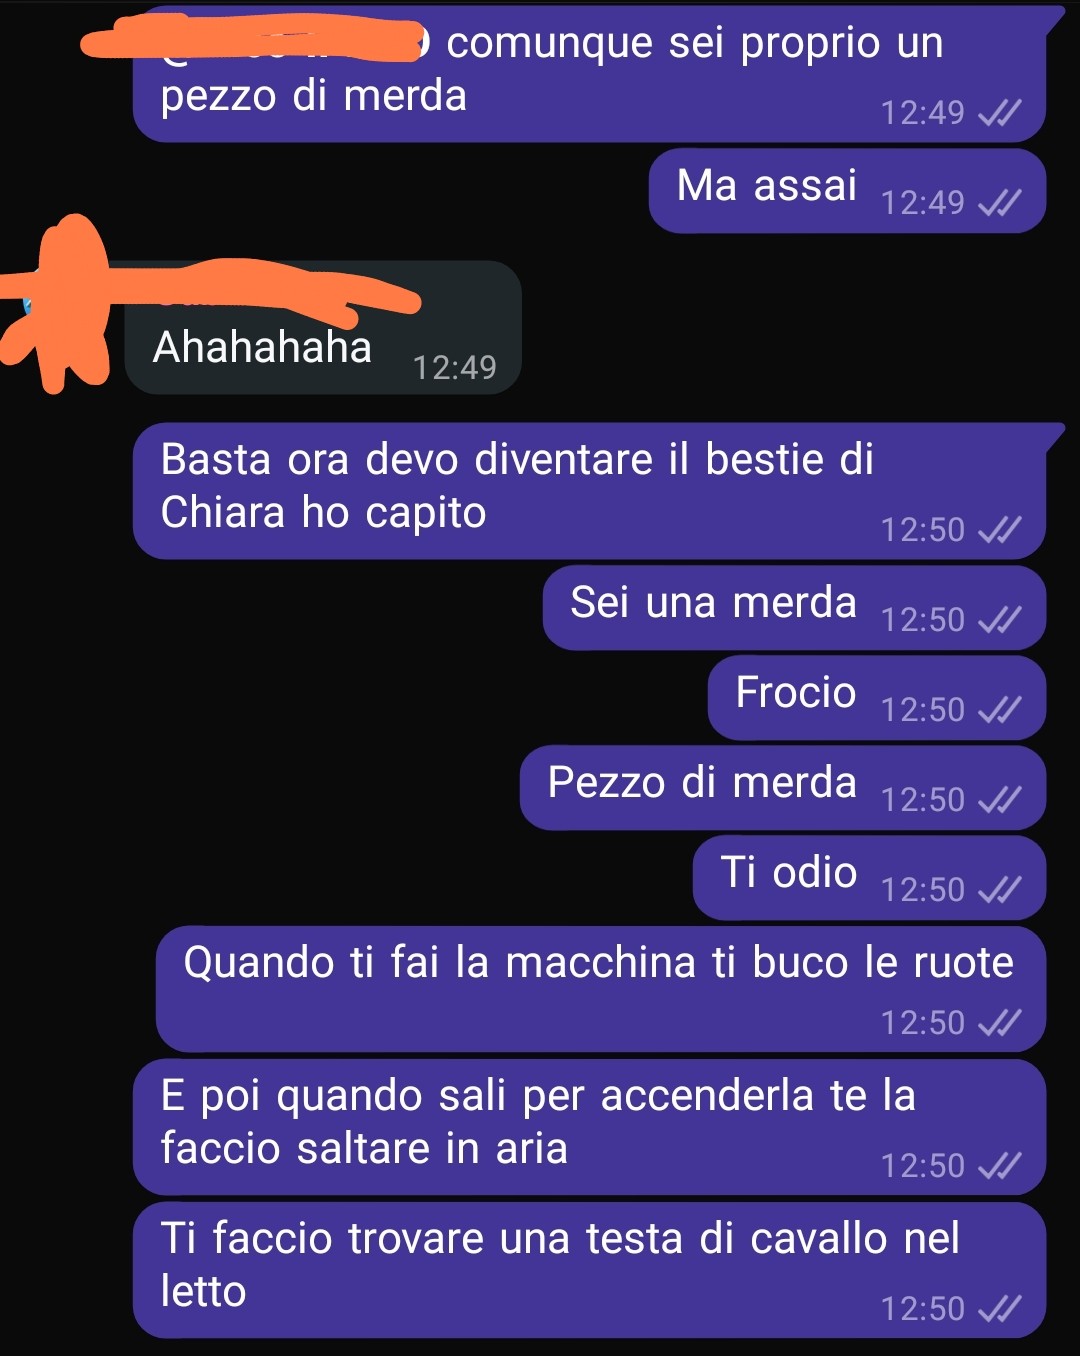
Task: Select 'Ti faccio trovare una testa' message
Action: click(x=590, y=1270)
